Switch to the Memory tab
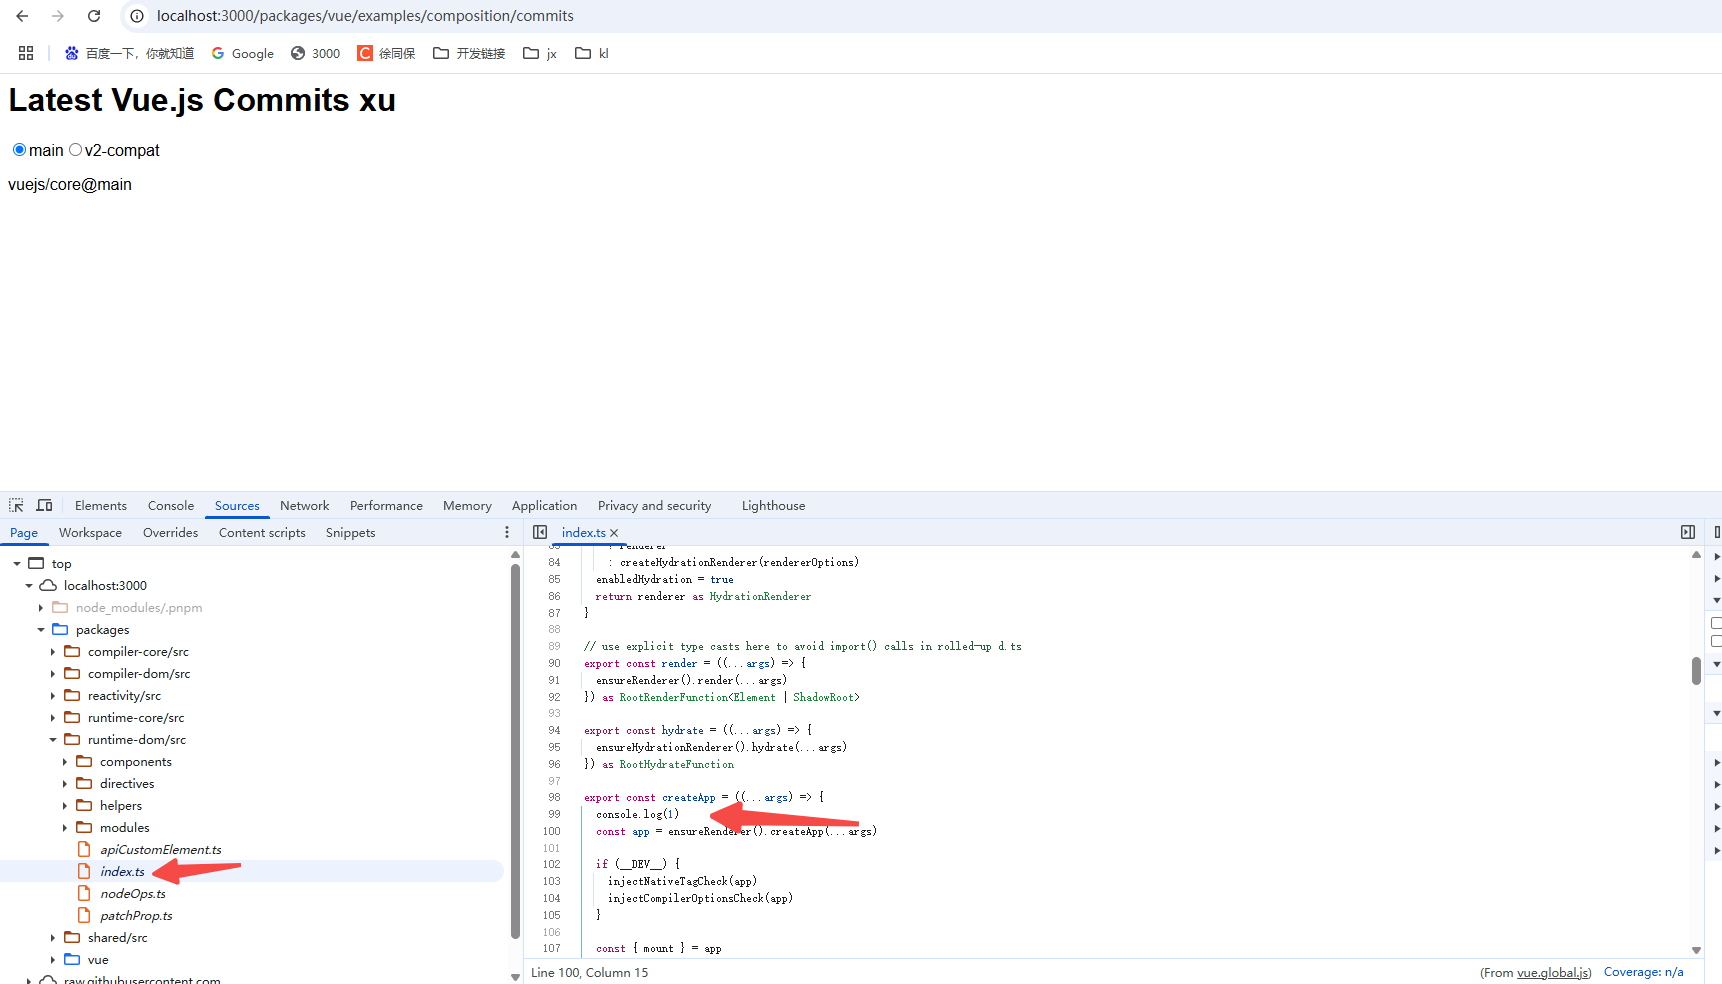Screen dimensions: 1722x984 point(467,505)
